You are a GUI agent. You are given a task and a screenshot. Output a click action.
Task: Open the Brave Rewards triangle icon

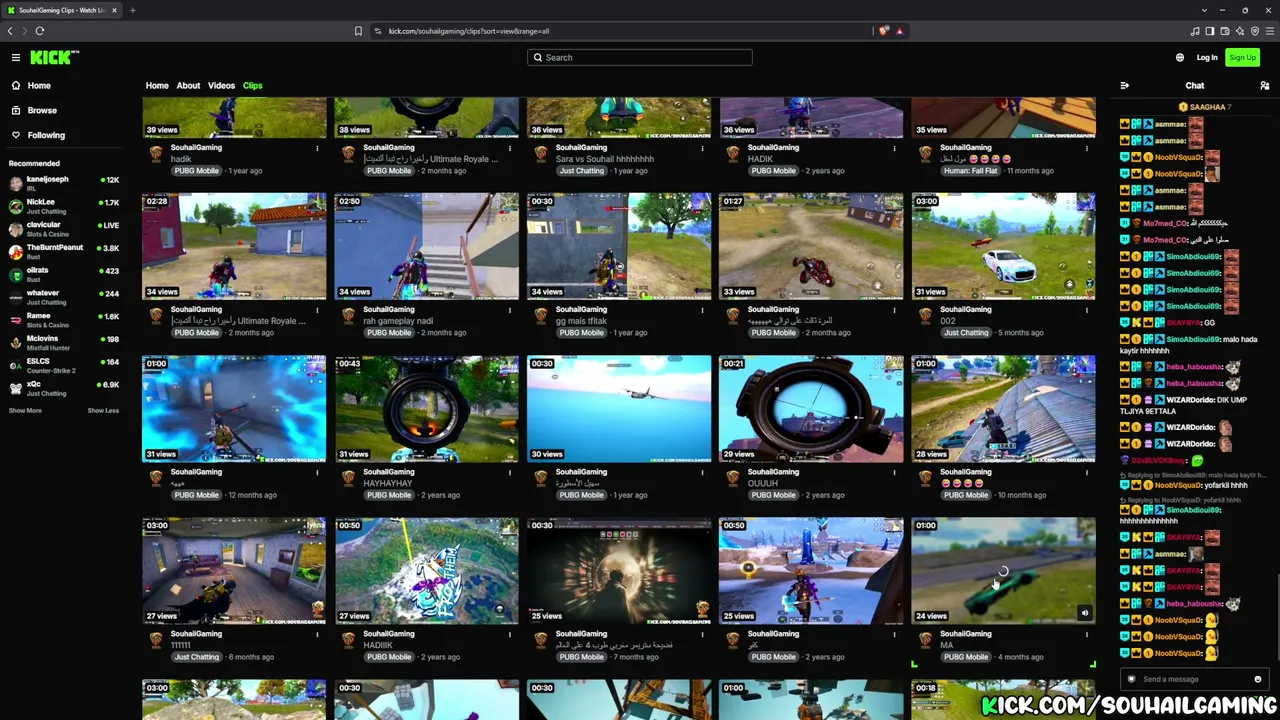(899, 31)
